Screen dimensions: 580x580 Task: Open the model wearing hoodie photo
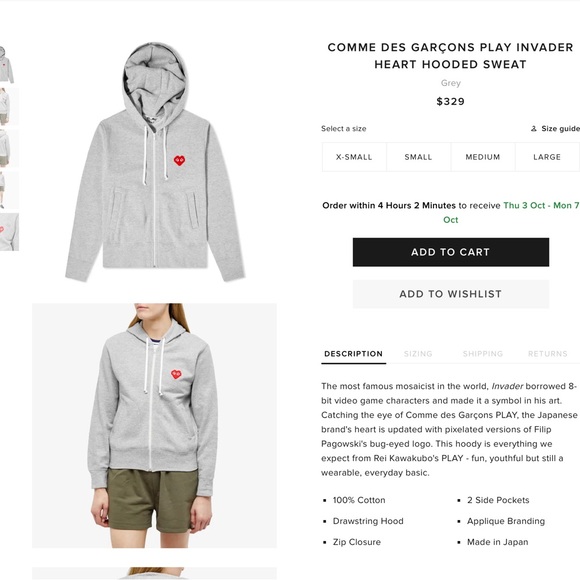(155, 425)
